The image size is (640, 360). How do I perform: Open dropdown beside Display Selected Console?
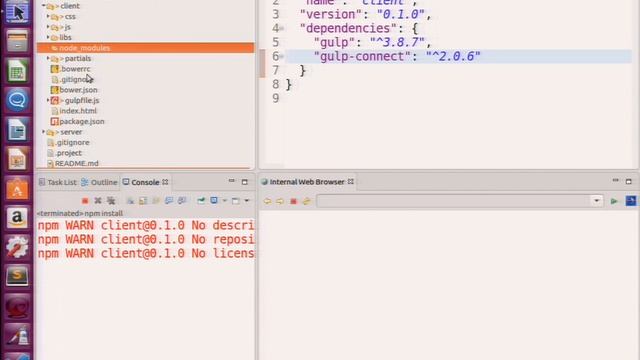224,201
